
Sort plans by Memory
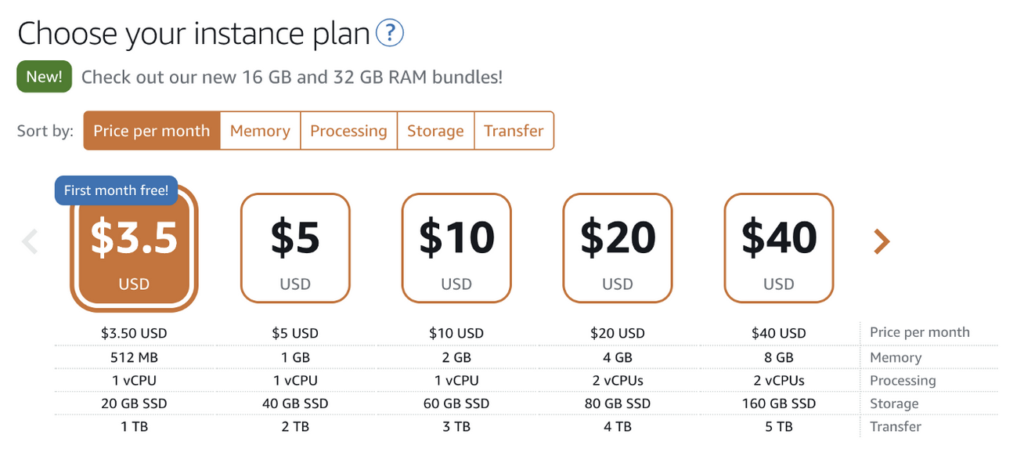tap(260, 131)
